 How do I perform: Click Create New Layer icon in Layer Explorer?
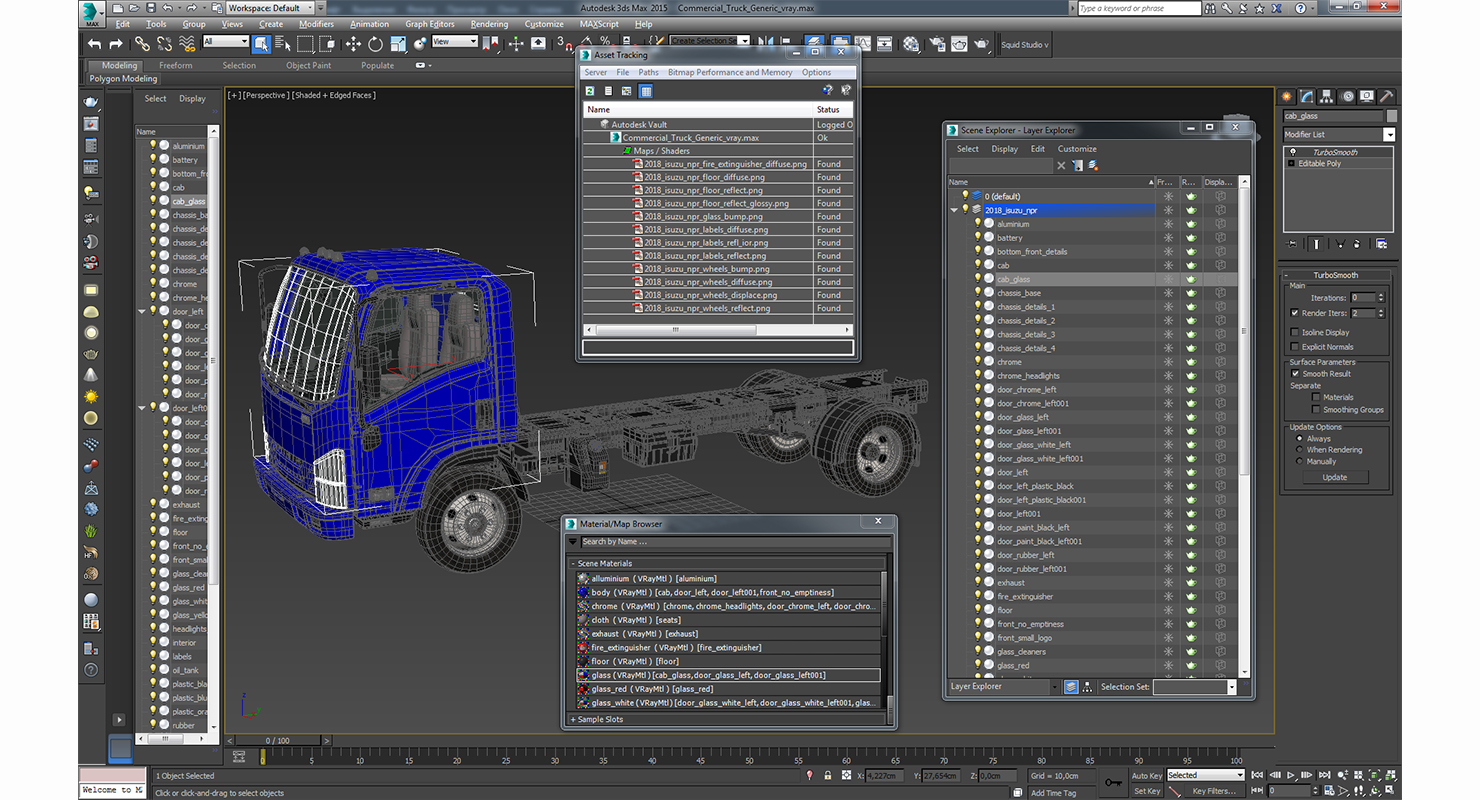[x=1093, y=166]
